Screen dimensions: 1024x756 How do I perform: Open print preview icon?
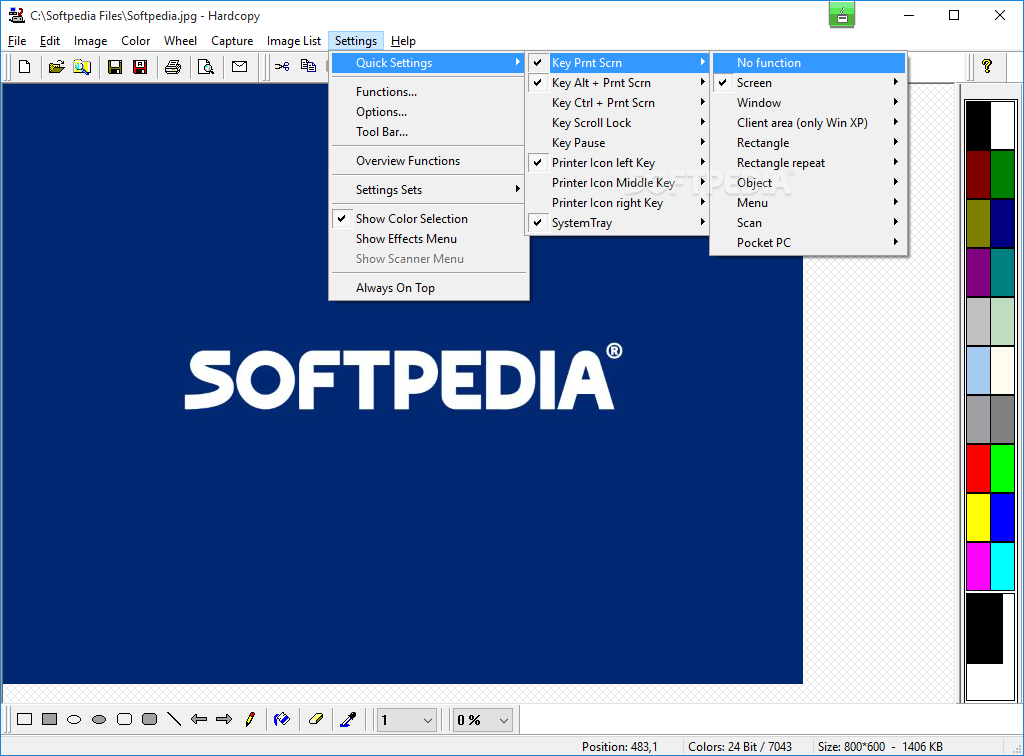pos(206,67)
